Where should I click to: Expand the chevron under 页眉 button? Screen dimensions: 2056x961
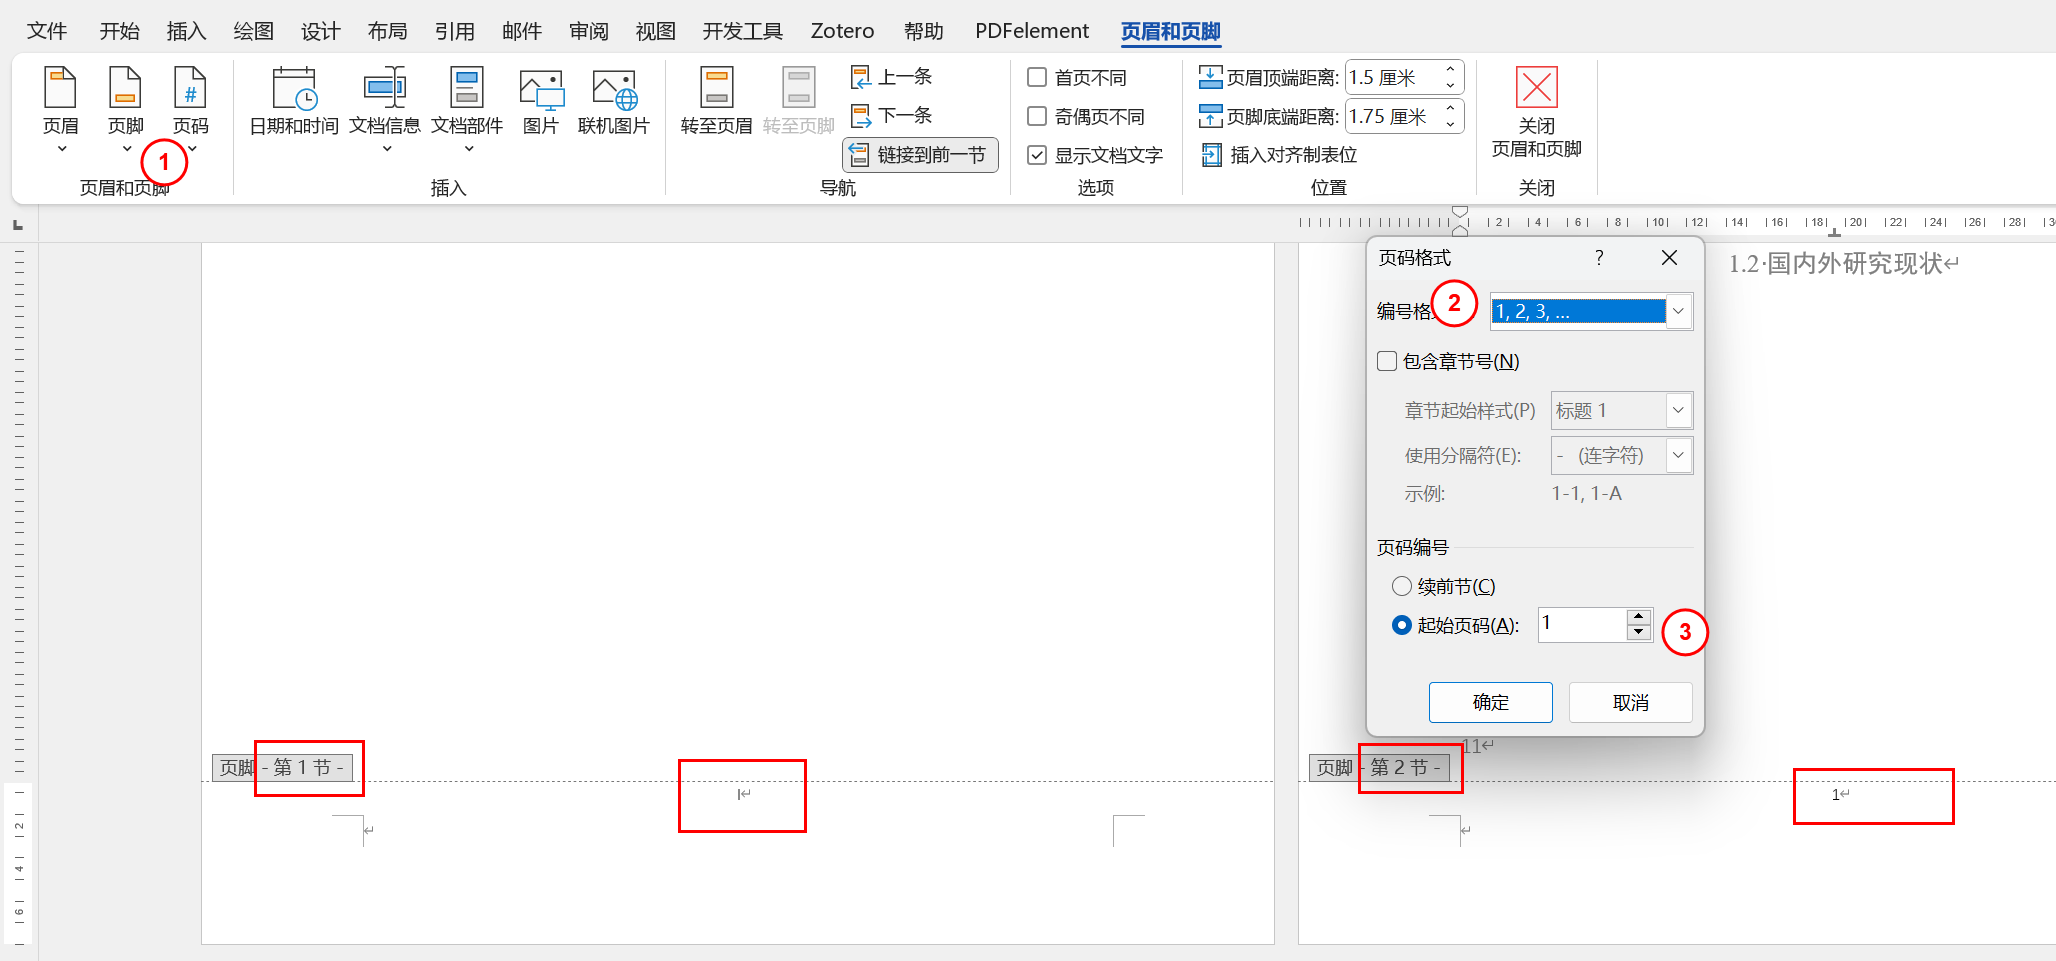pos(62,149)
